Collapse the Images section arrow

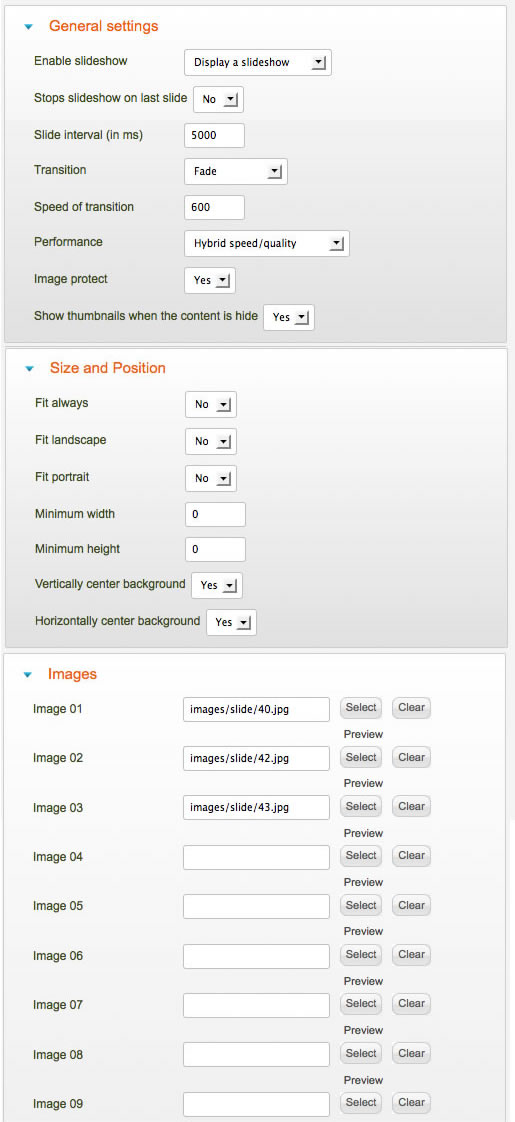click(x=28, y=674)
